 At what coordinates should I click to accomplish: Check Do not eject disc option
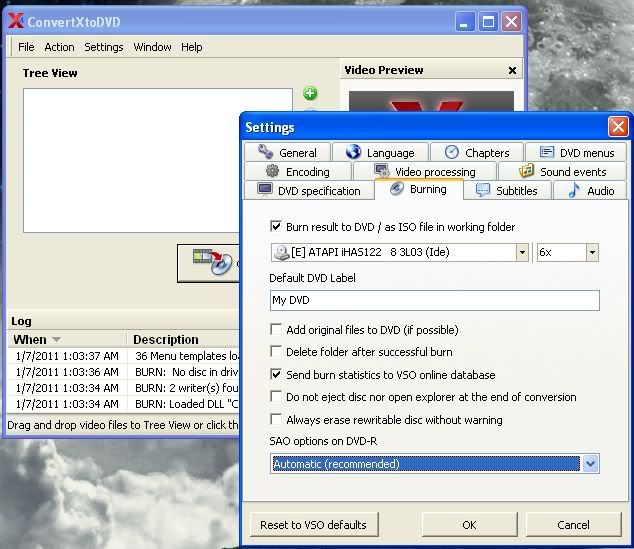(276, 397)
